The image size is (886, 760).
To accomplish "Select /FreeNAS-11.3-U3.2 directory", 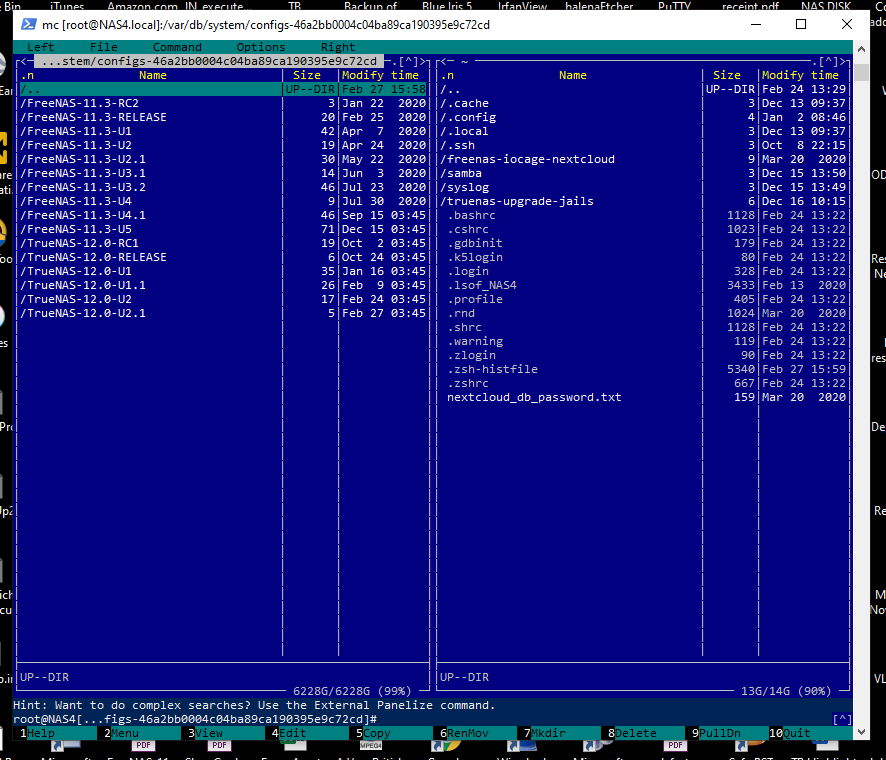I will point(223,187).
